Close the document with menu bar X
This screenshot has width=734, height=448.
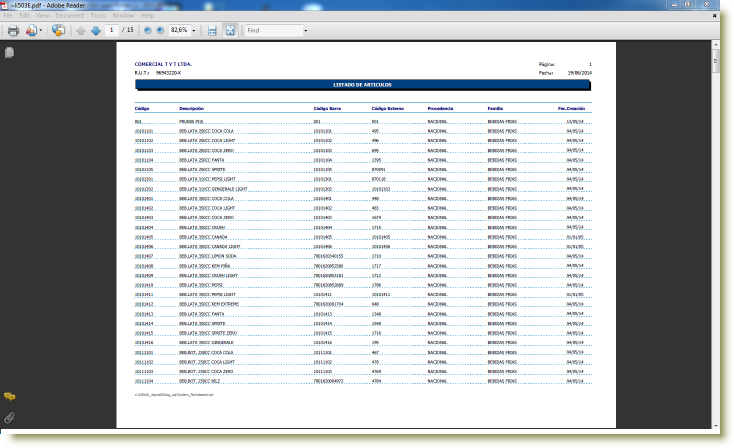pos(714,15)
